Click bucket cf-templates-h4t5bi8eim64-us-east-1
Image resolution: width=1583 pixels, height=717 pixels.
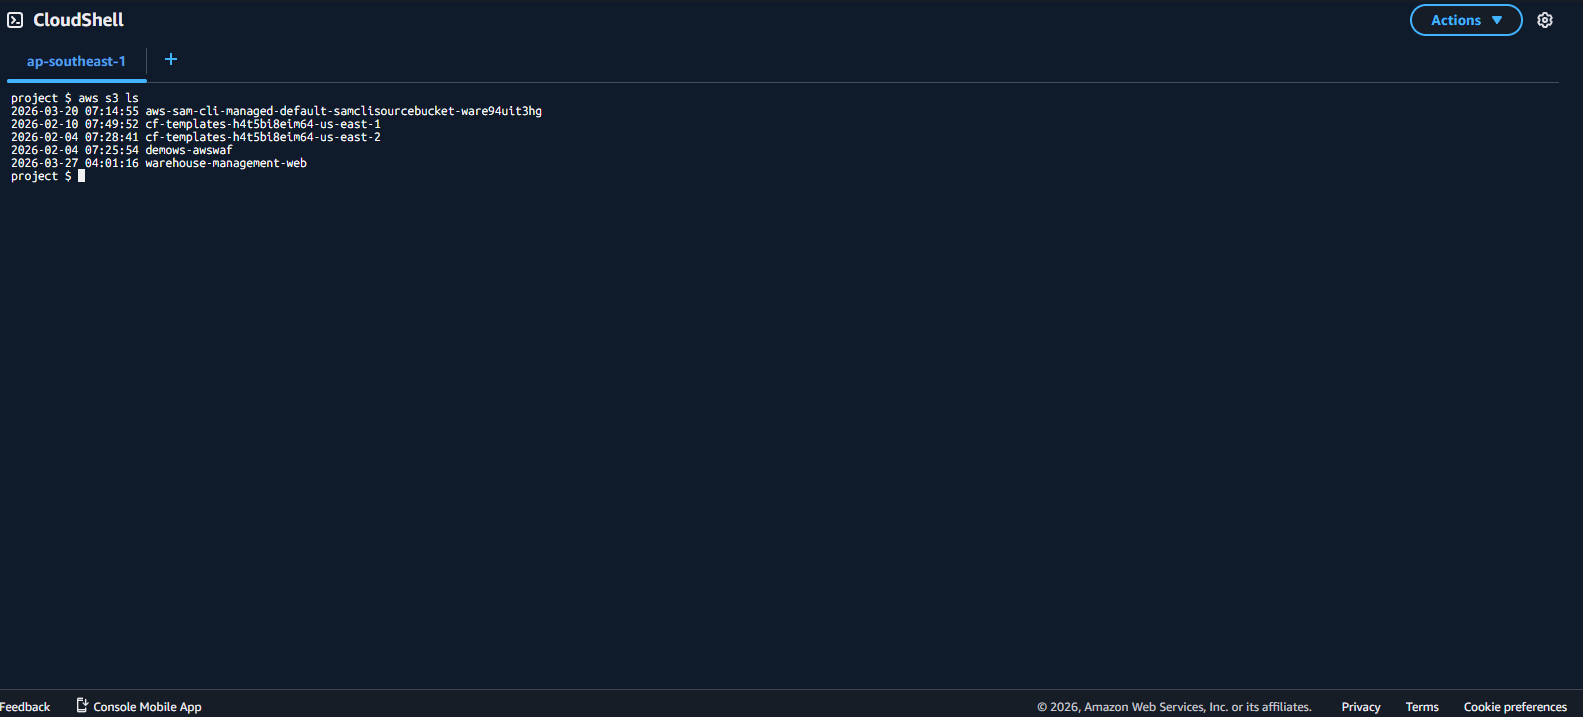[263, 124]
